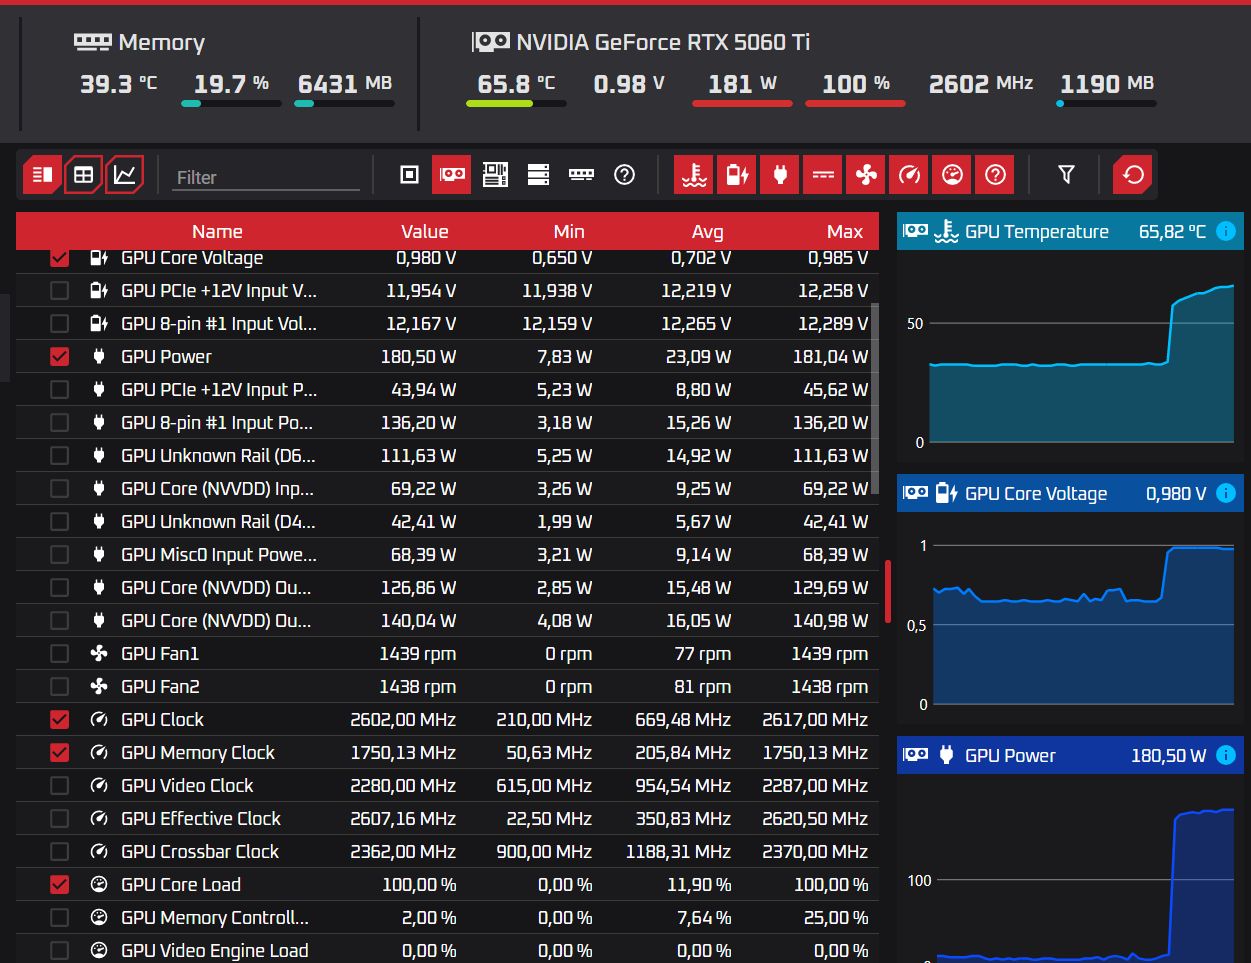Click the Memory 19.7 % usage bar
The image size is (1251, 963).
231,103
